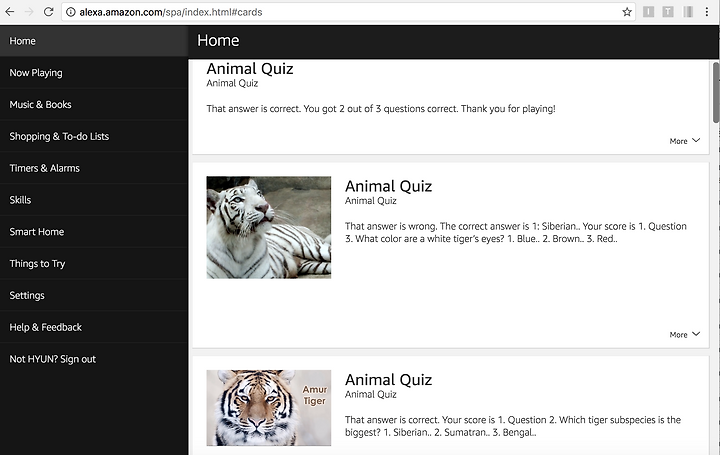Click text 'Which tiger subspecies is the biggest?'
The image size is (720, 455).
pos(514,426)
